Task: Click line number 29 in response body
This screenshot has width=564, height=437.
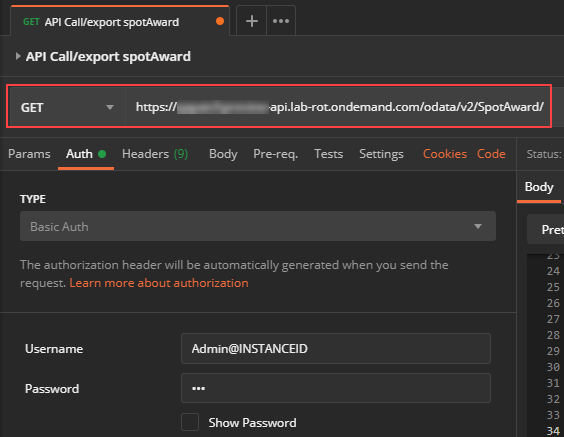Action: (x=553, y=351)
